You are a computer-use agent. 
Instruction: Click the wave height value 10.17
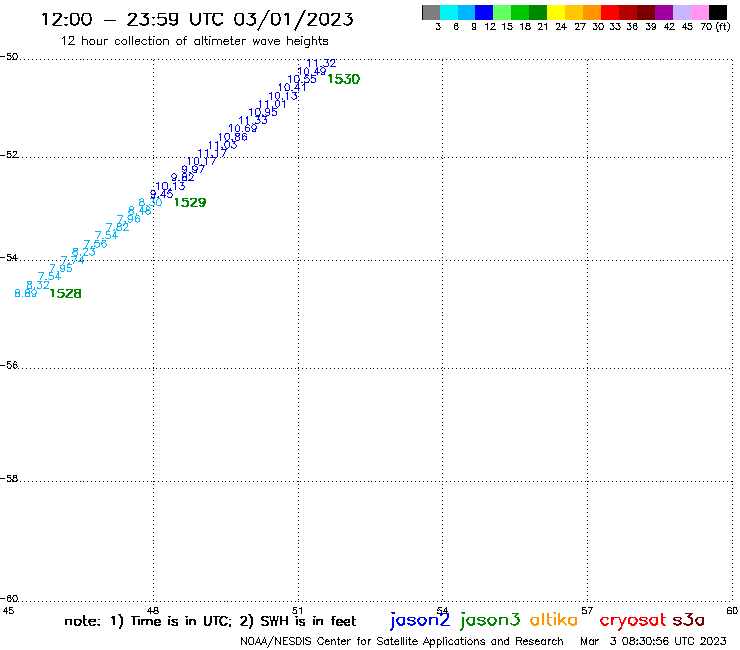(x=202, y=161)
